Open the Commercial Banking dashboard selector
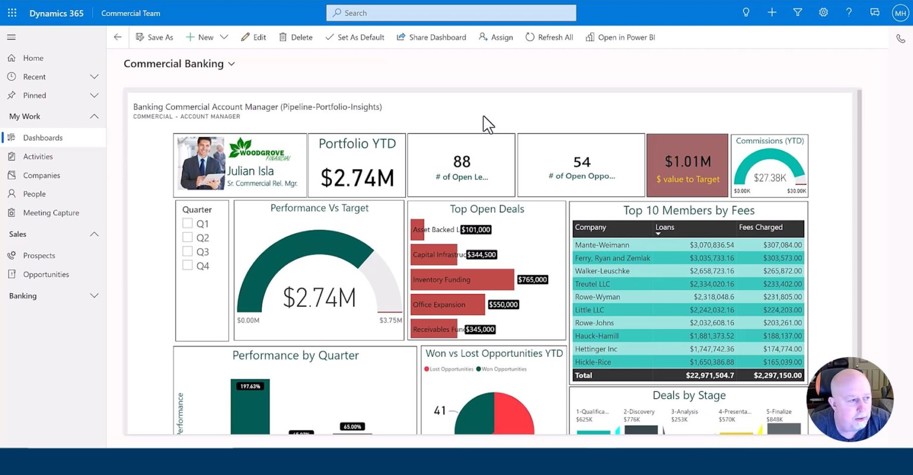Screen dimensions: 913x475 point(179,63)
